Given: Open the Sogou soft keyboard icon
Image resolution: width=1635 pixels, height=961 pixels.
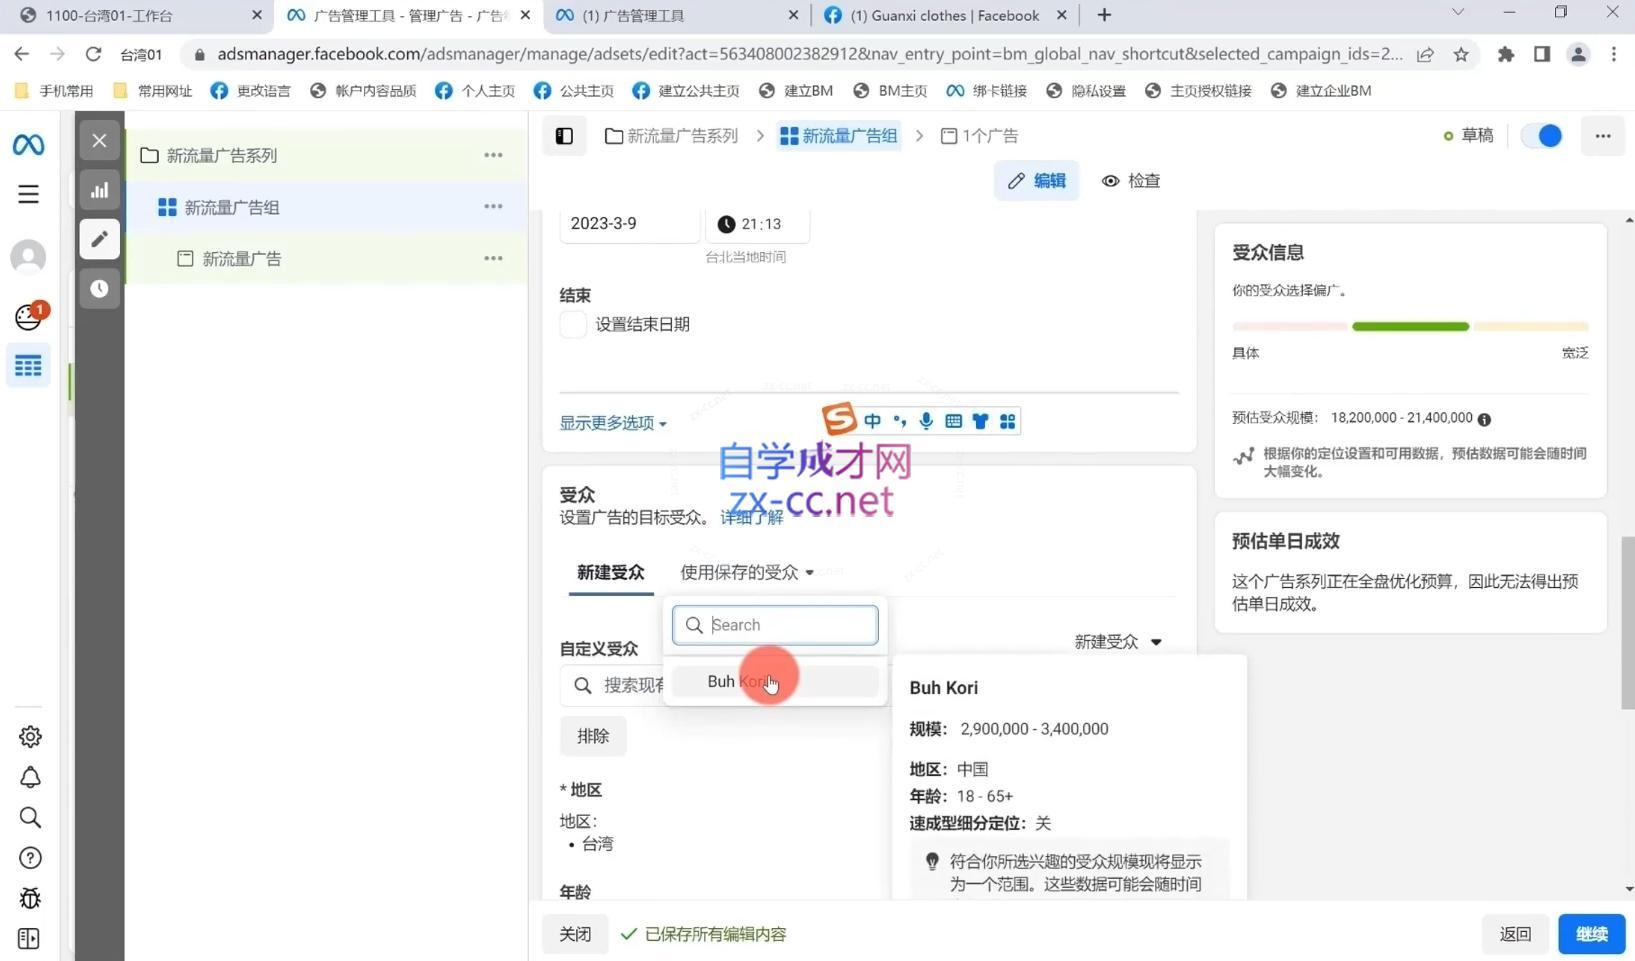Looking at the screenshot, I should tap(952, 421).
